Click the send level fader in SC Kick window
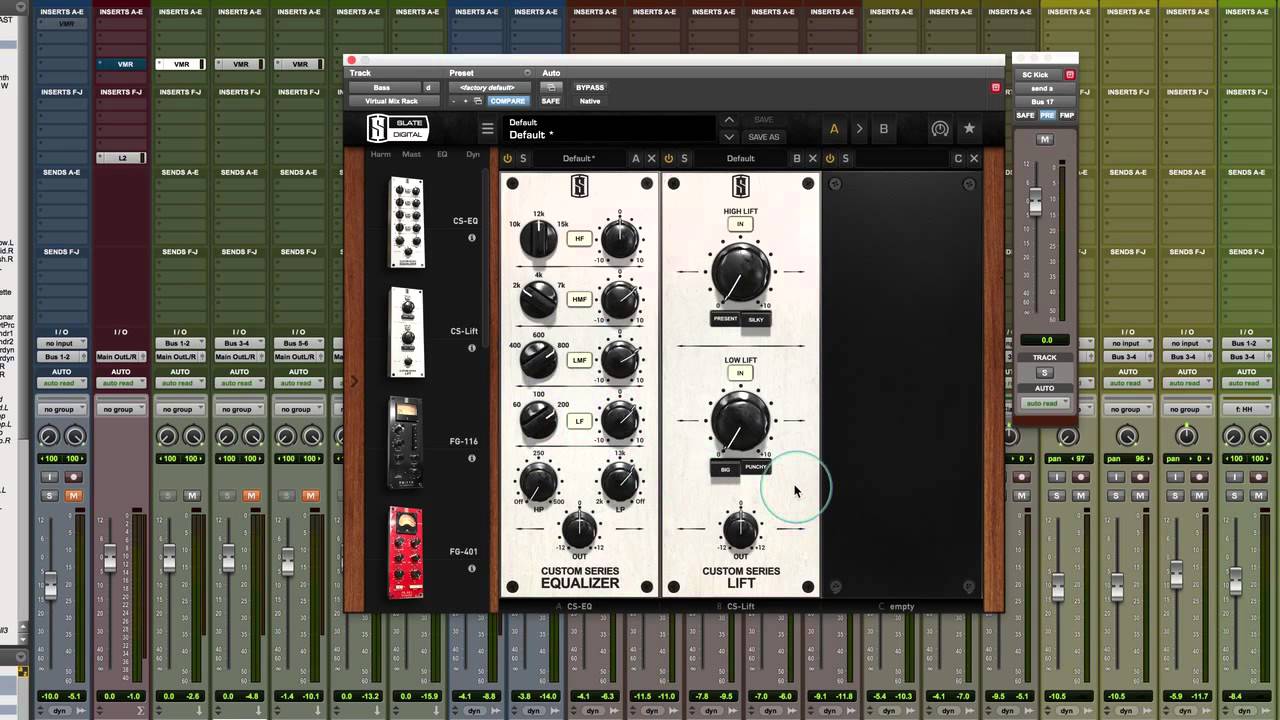Screen dimensions: 1280x720 1035,204
